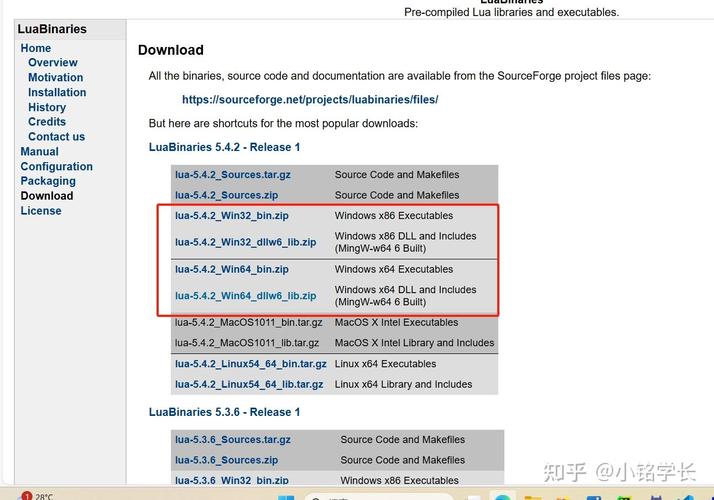Image resolution: width=714 pixels, height=500 pixels.
Task: Download lua-5.3.6_Sources.zip
Action: pos(226,460)
